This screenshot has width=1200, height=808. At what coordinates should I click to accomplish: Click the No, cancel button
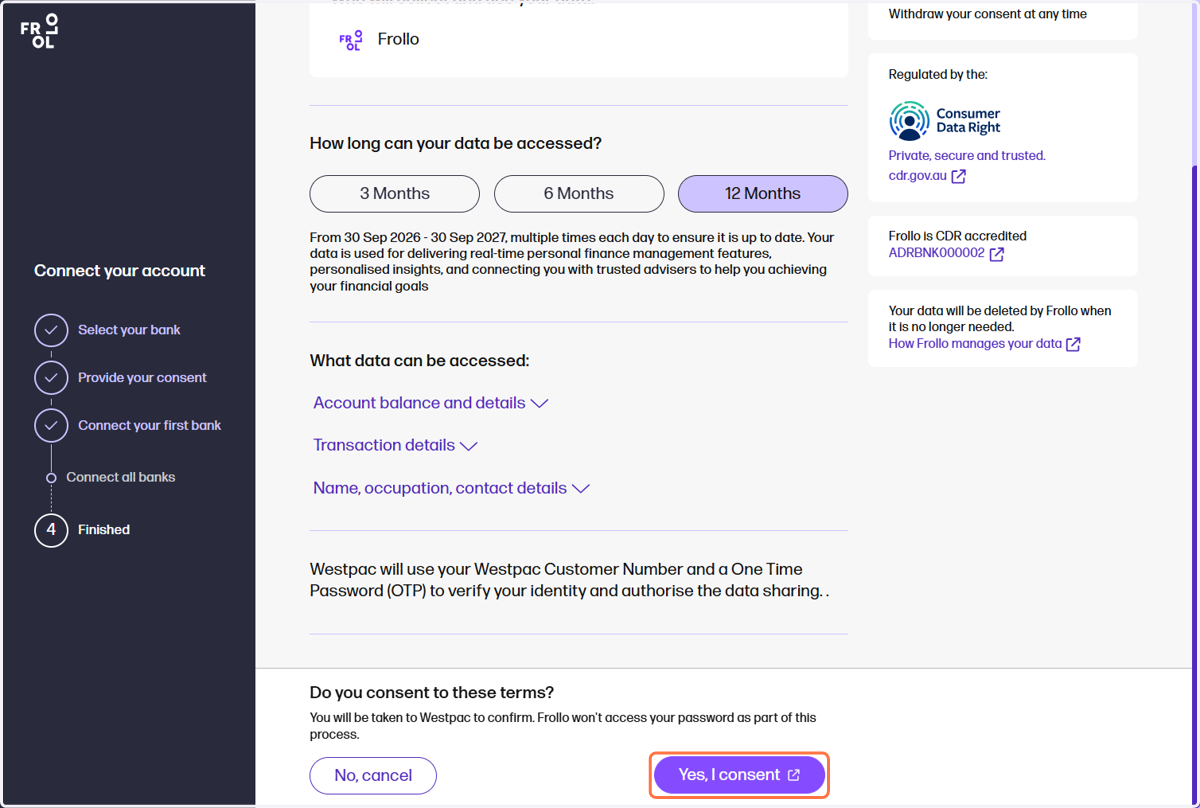[x=373, y=775]
